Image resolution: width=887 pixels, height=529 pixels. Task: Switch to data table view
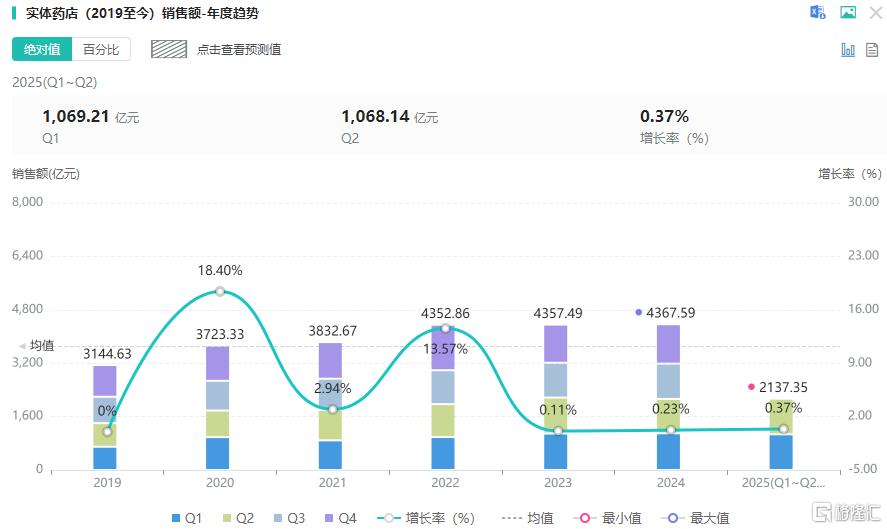point(872,50)
